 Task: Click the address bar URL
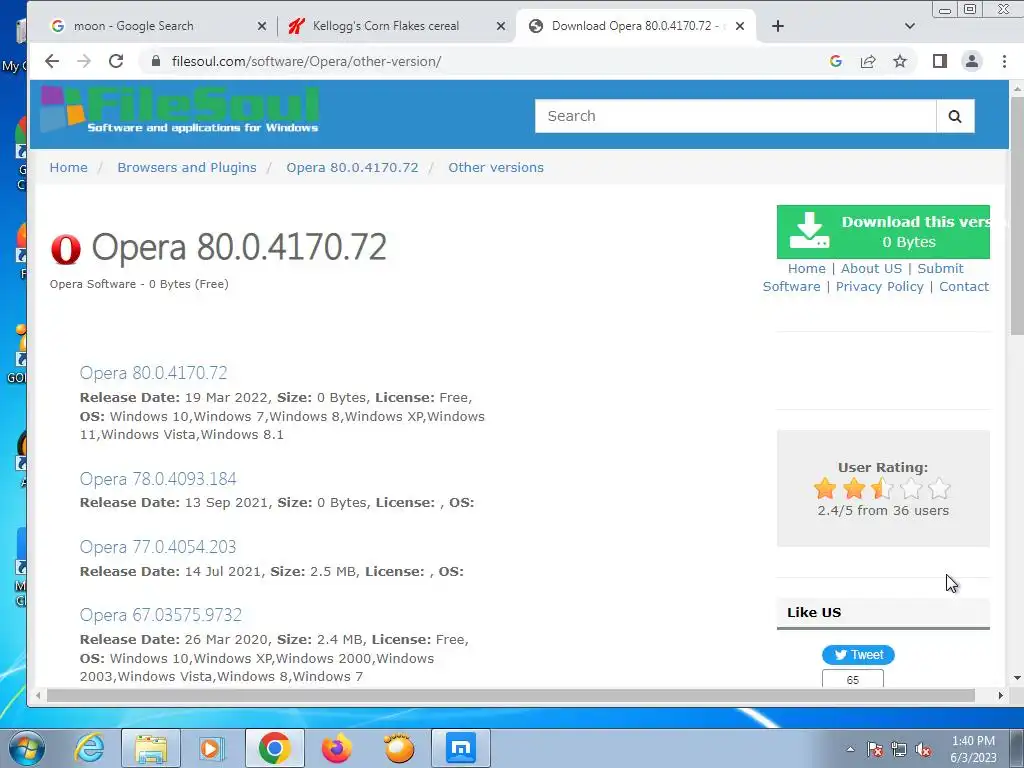click(306, 61)
